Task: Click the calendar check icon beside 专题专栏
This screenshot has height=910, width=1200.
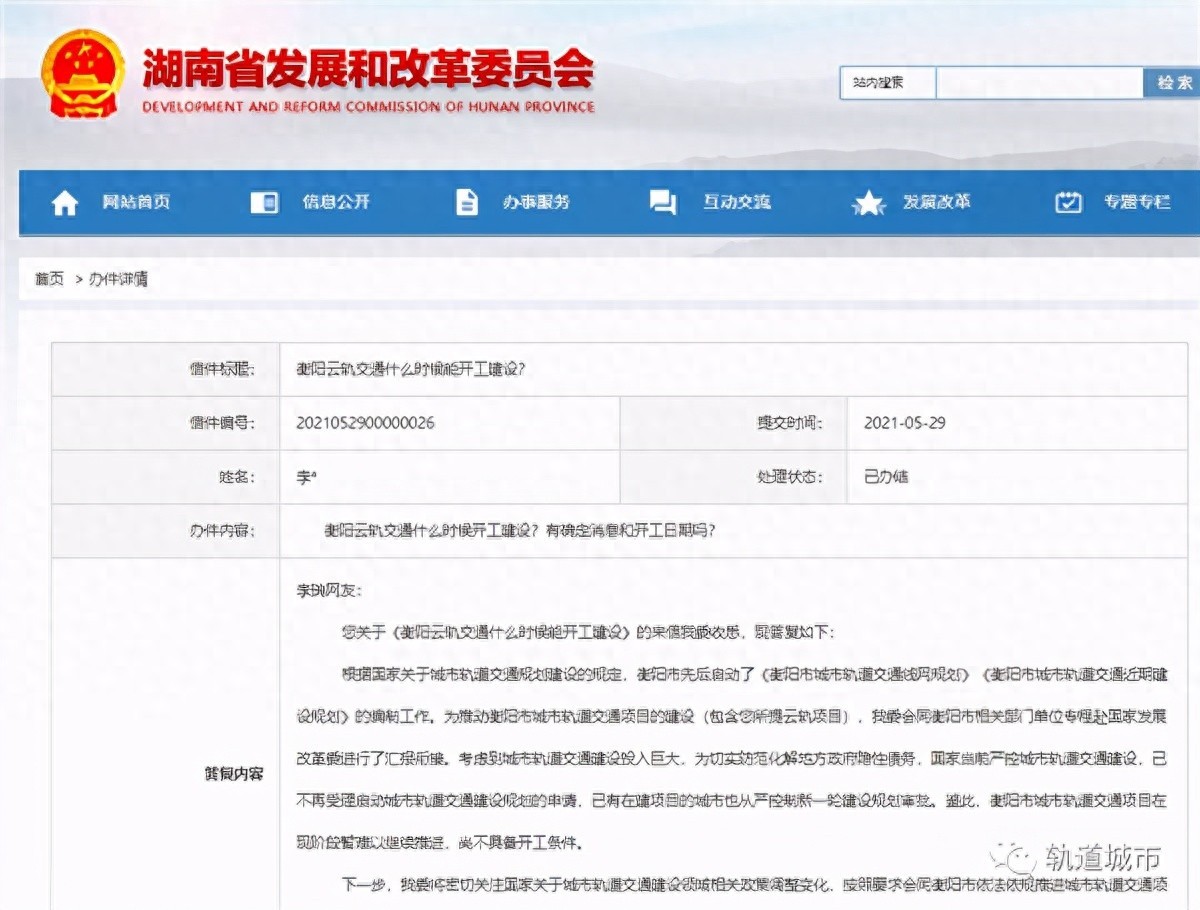Action: click(1069, 202)
